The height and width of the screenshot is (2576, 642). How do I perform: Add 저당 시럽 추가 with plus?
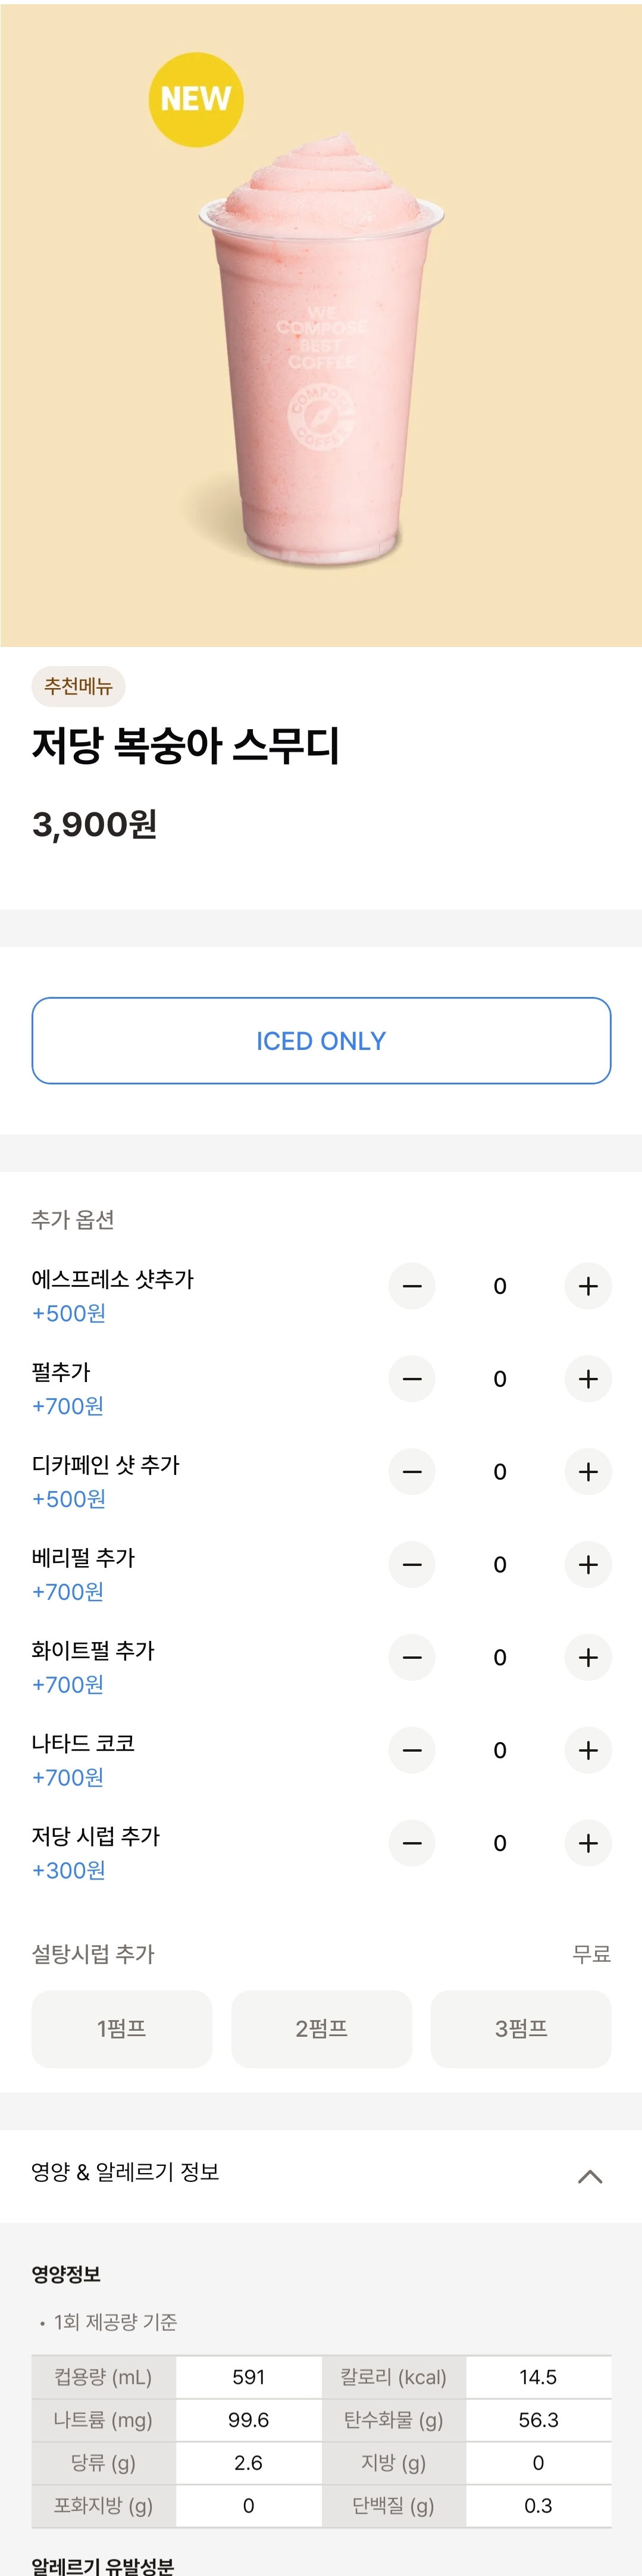pyautogui.click(x=588, y=1844)
